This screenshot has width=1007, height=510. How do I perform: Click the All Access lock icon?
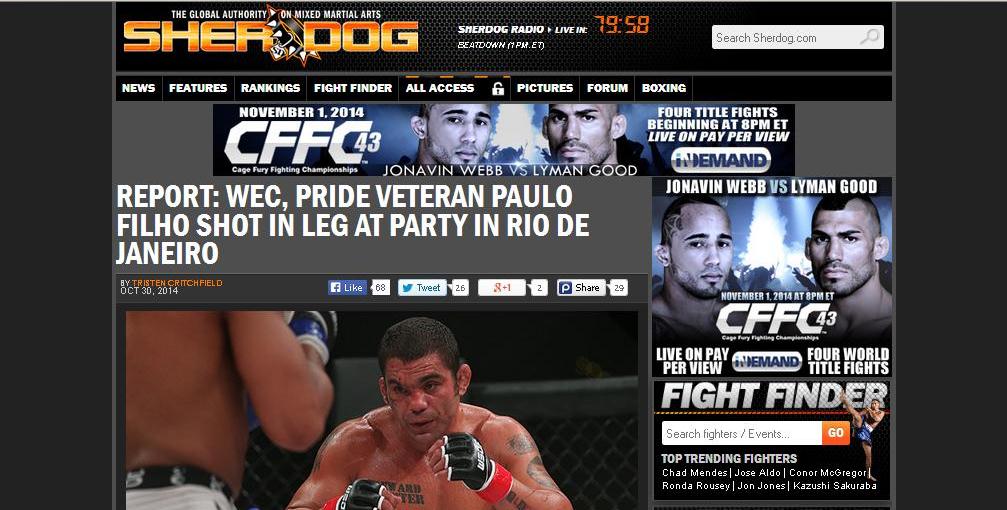pyautogui.click(x=498, y=89)
